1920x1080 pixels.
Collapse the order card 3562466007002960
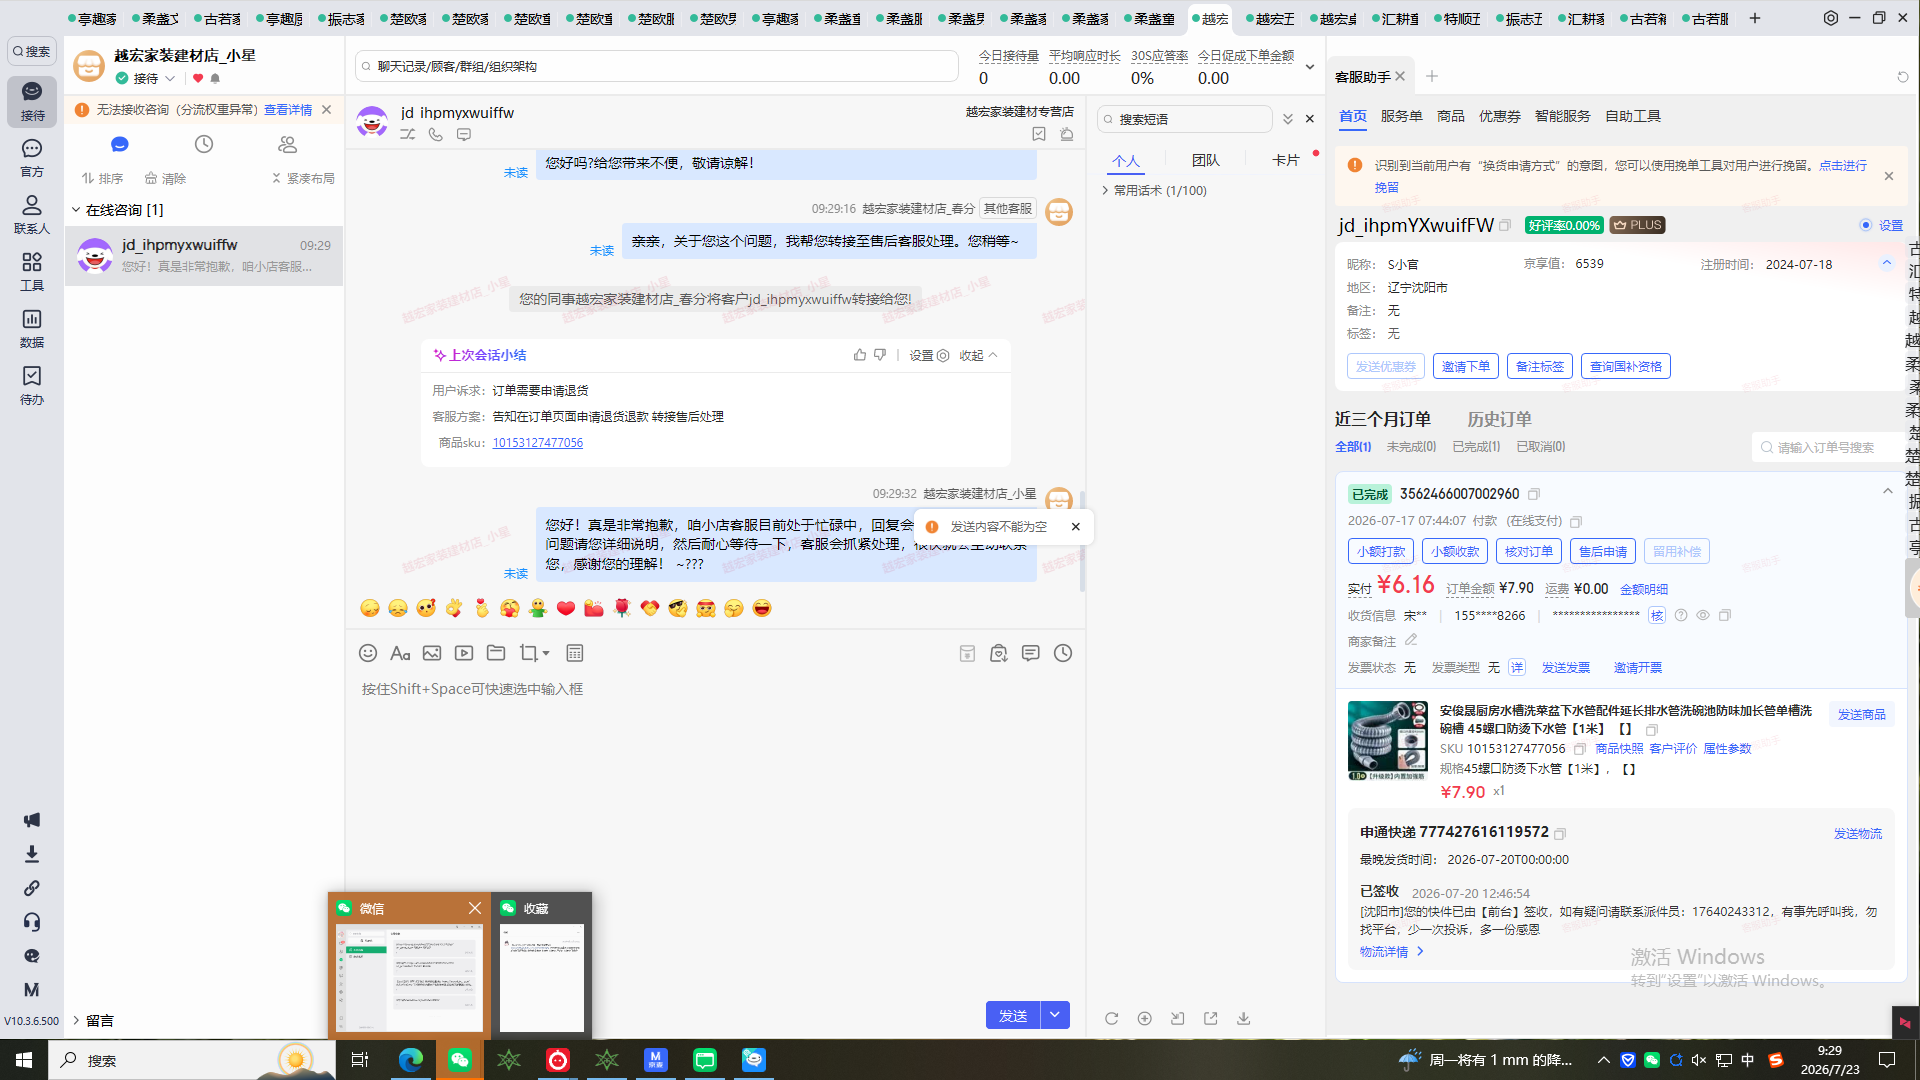click(1888, 491)
